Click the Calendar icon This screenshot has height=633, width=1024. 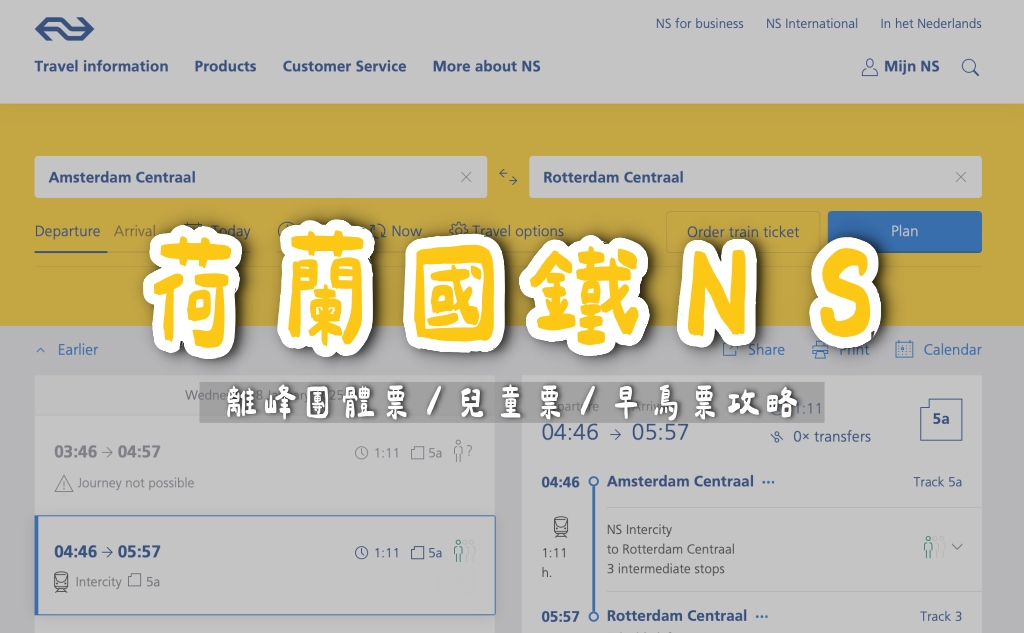click(x=904, y=349)
